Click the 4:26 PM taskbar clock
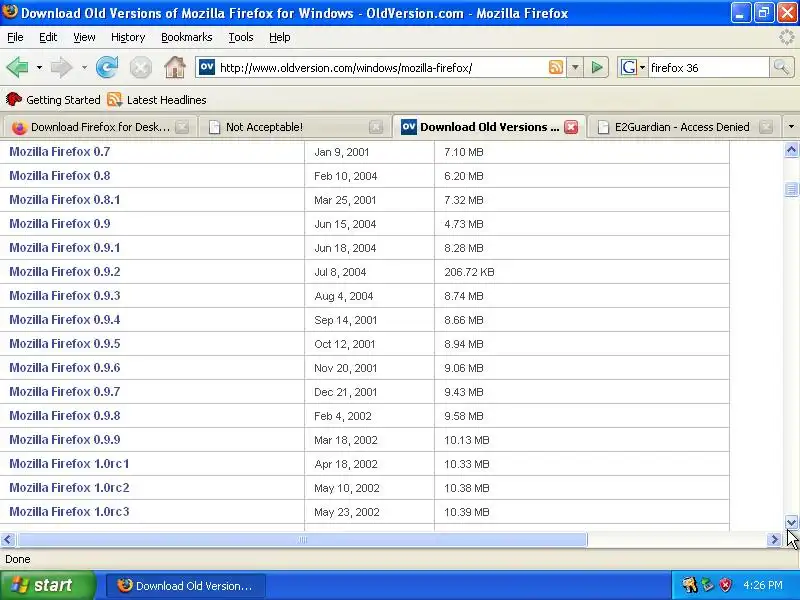This screenshot has height=600, width=800. pos(763,585)
